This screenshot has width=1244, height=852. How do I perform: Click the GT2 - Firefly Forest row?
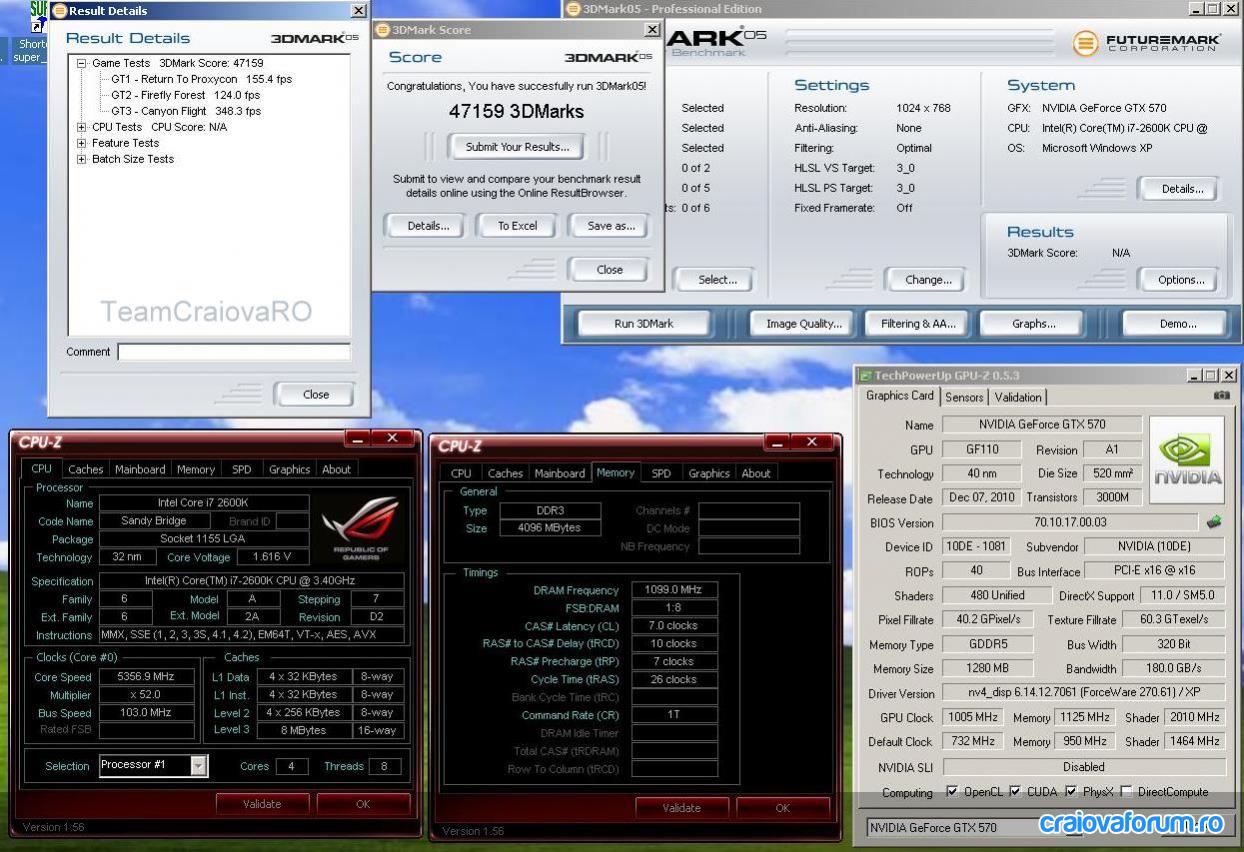[x=186, y=95]
